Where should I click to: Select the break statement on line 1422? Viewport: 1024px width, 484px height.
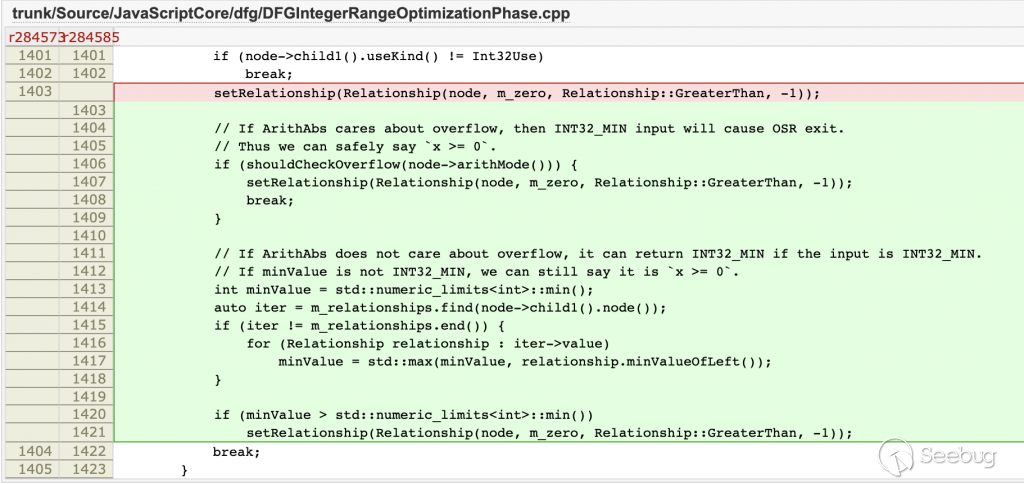236,451
